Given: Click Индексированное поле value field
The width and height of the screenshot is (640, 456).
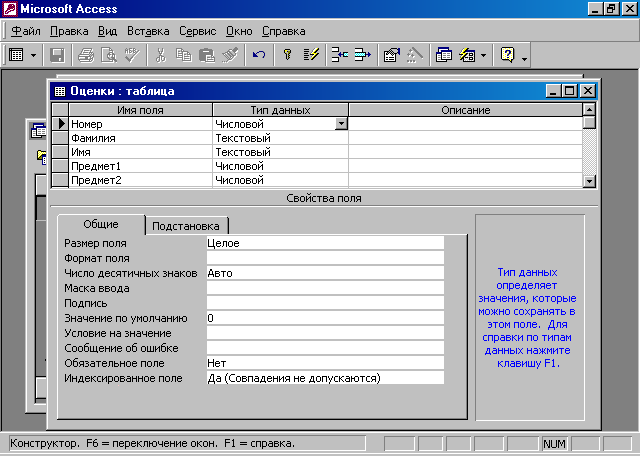Looking at the screenshot, I should click(325, 378).
